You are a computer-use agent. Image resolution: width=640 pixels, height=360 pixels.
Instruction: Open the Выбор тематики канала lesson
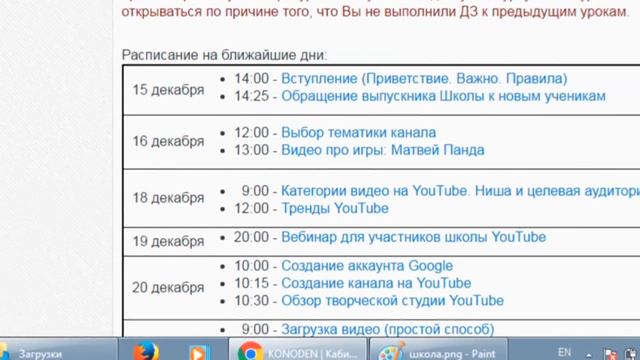point(358,132)
